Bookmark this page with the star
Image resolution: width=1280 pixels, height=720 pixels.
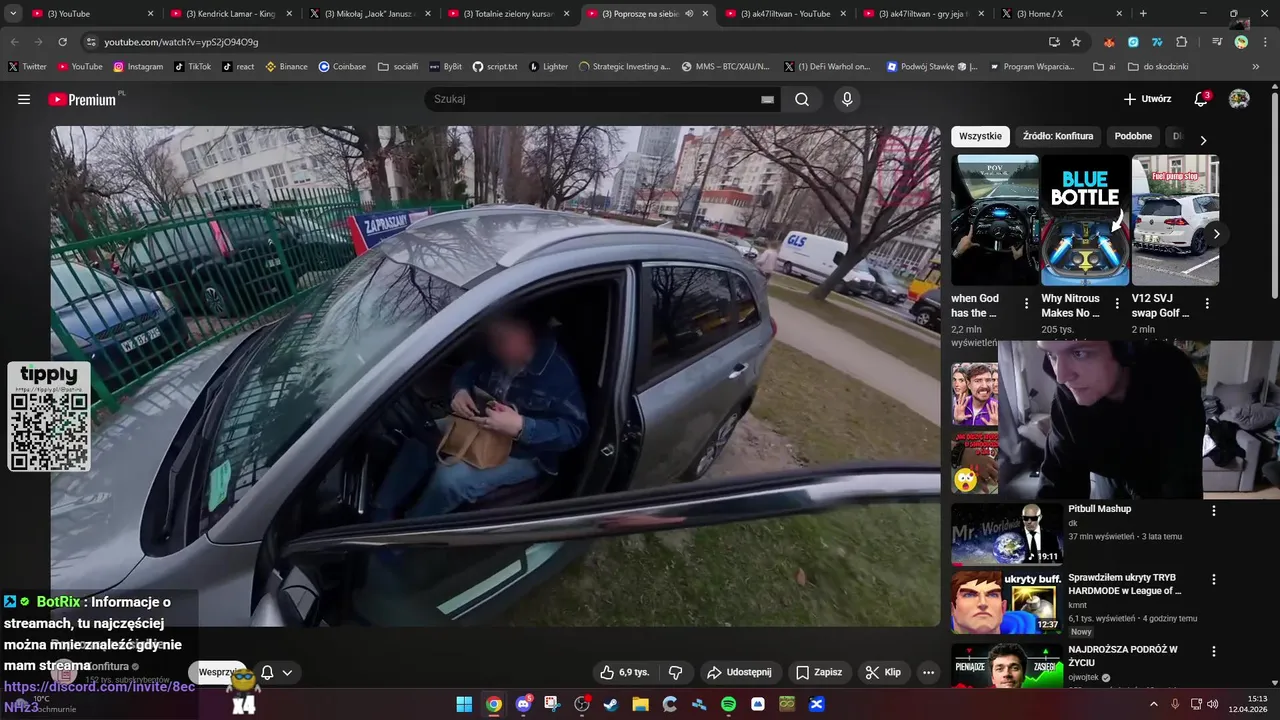(x=1076, y=42)
